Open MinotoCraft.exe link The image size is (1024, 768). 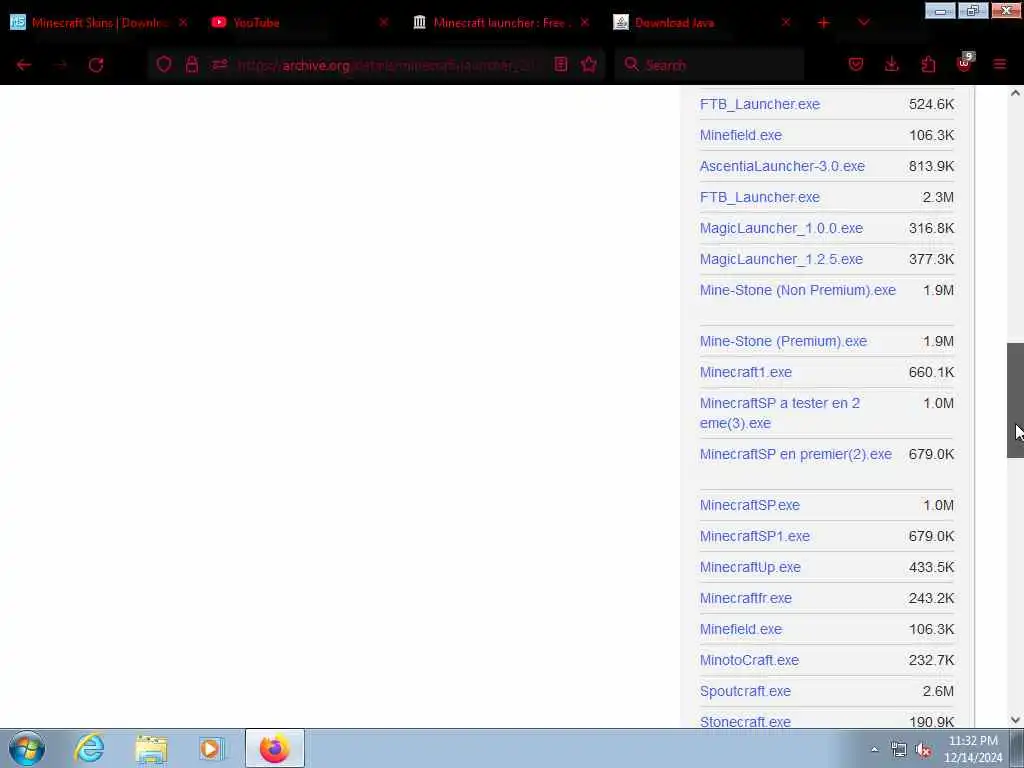pos(749,660)
